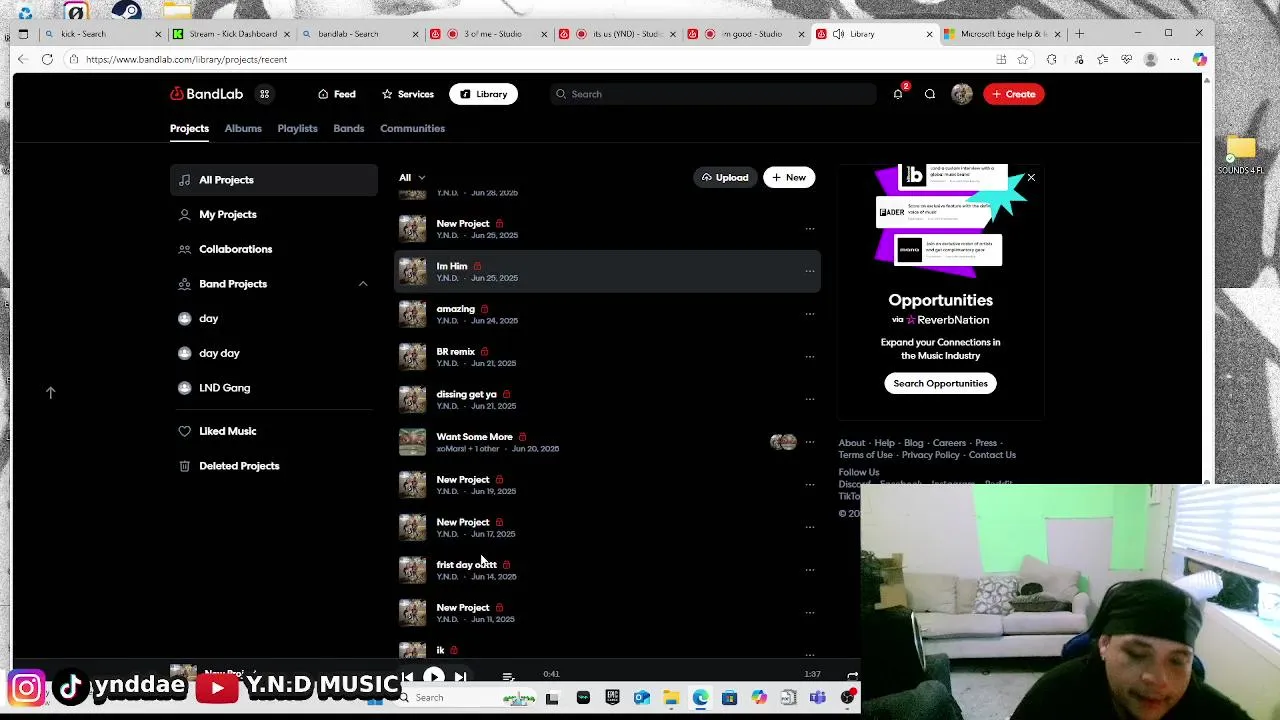This screenshot has height=720, width=1280.
Task: Click the New project button
Action: click(789, 178)
